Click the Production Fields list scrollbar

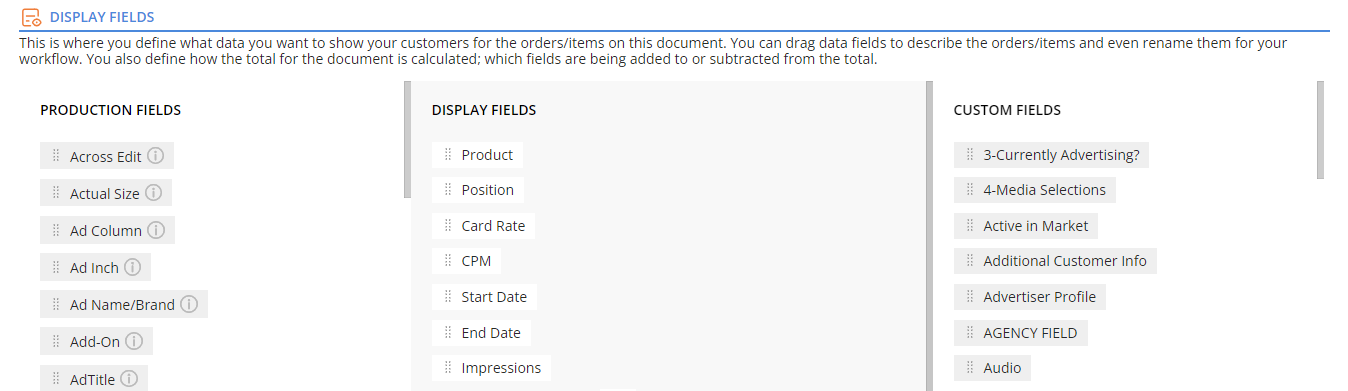coord(407,140)
